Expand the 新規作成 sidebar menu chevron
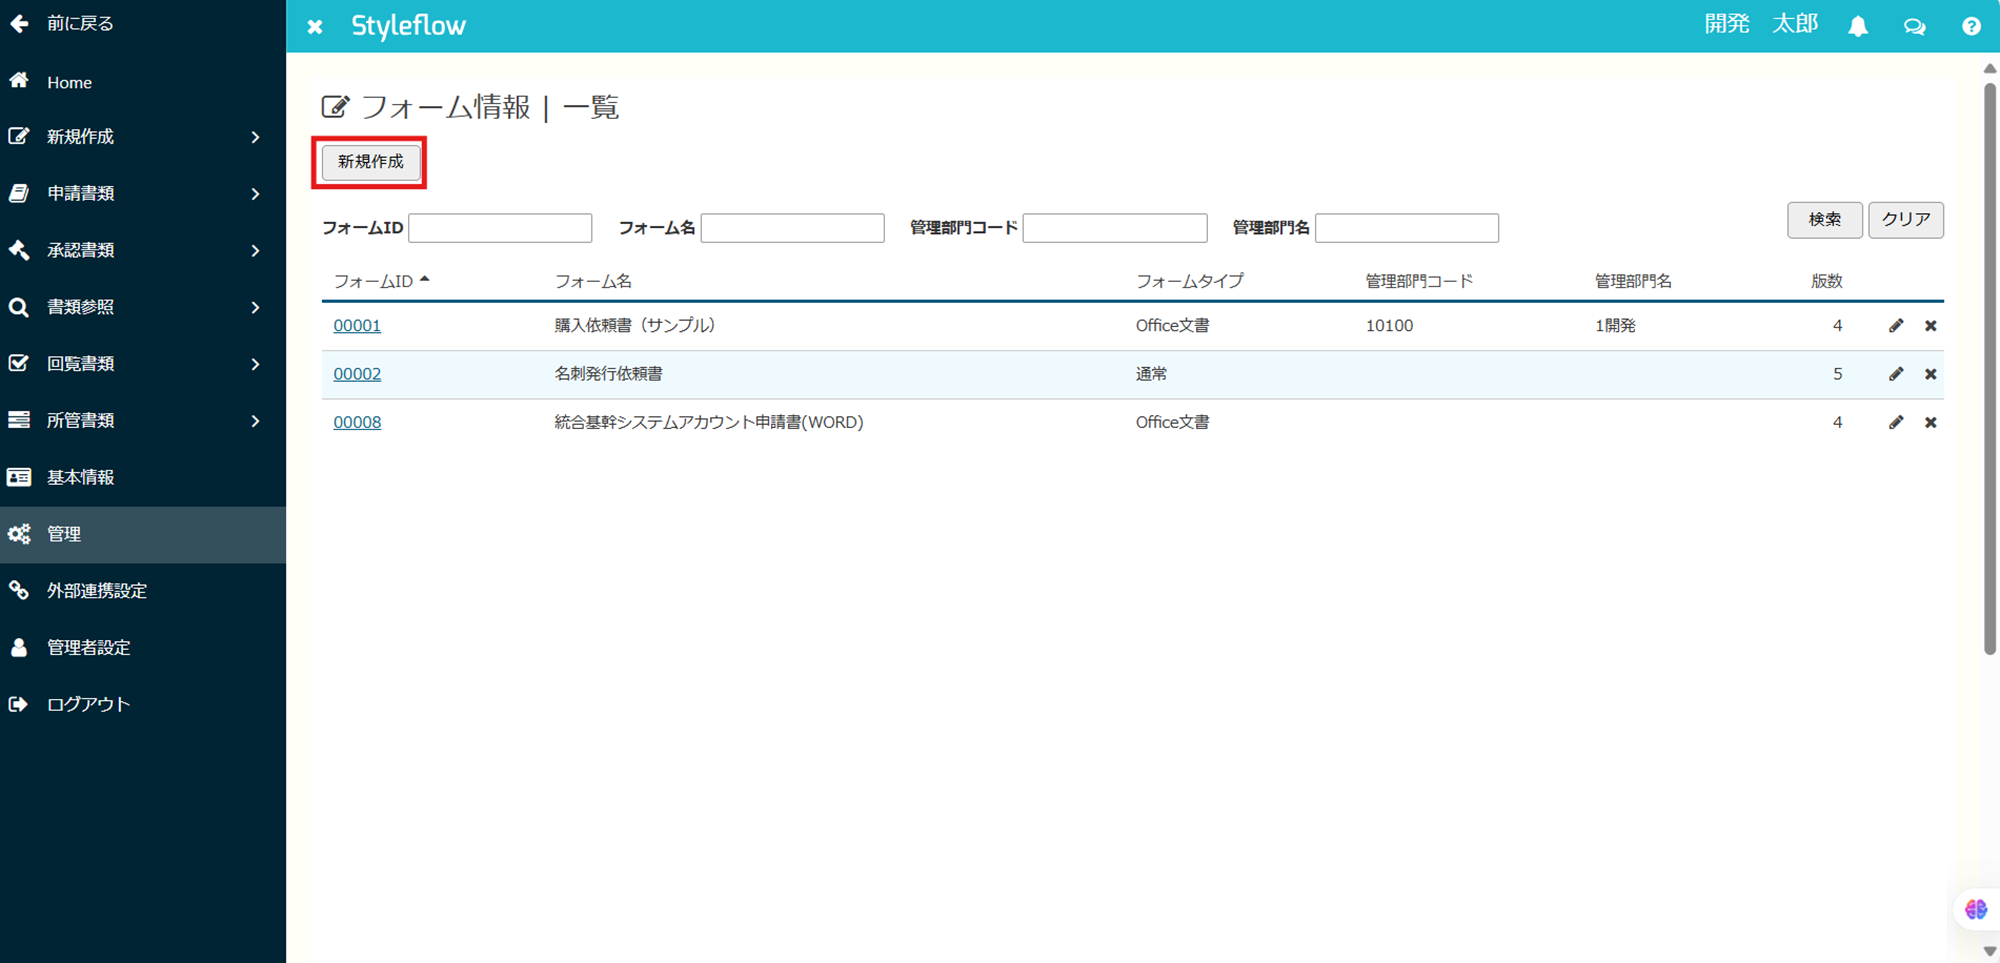This screenshot has height=963, width=2000. pos(256,137)
